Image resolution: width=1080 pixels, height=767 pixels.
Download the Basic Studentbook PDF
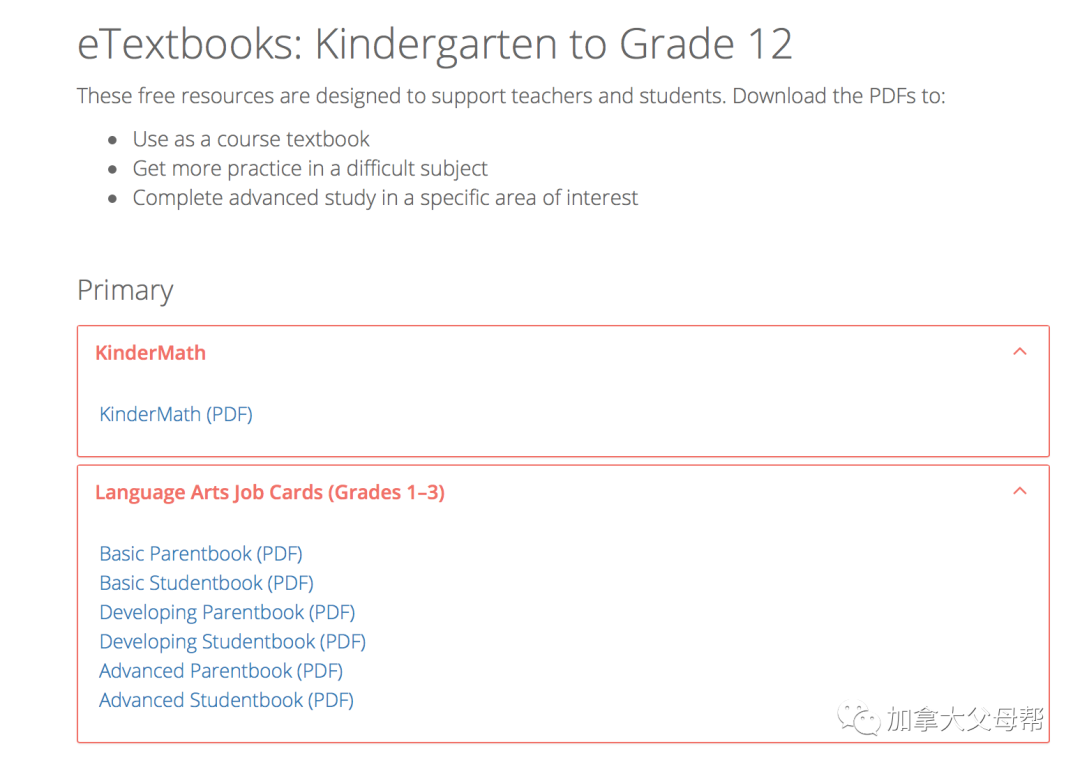[205, 582]
